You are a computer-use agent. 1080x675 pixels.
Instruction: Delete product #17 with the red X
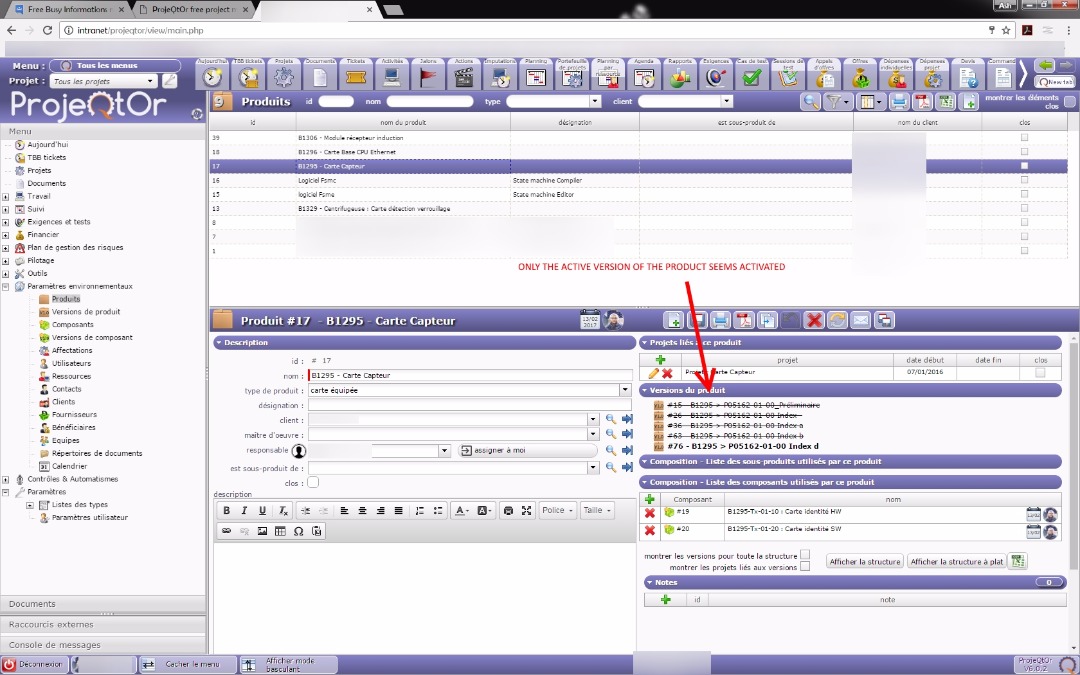tap(814, 320)
